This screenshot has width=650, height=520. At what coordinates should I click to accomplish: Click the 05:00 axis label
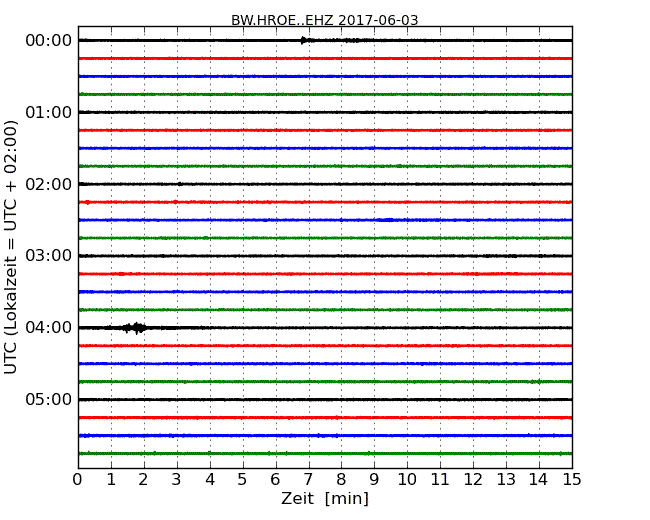[x=49, y=399]
